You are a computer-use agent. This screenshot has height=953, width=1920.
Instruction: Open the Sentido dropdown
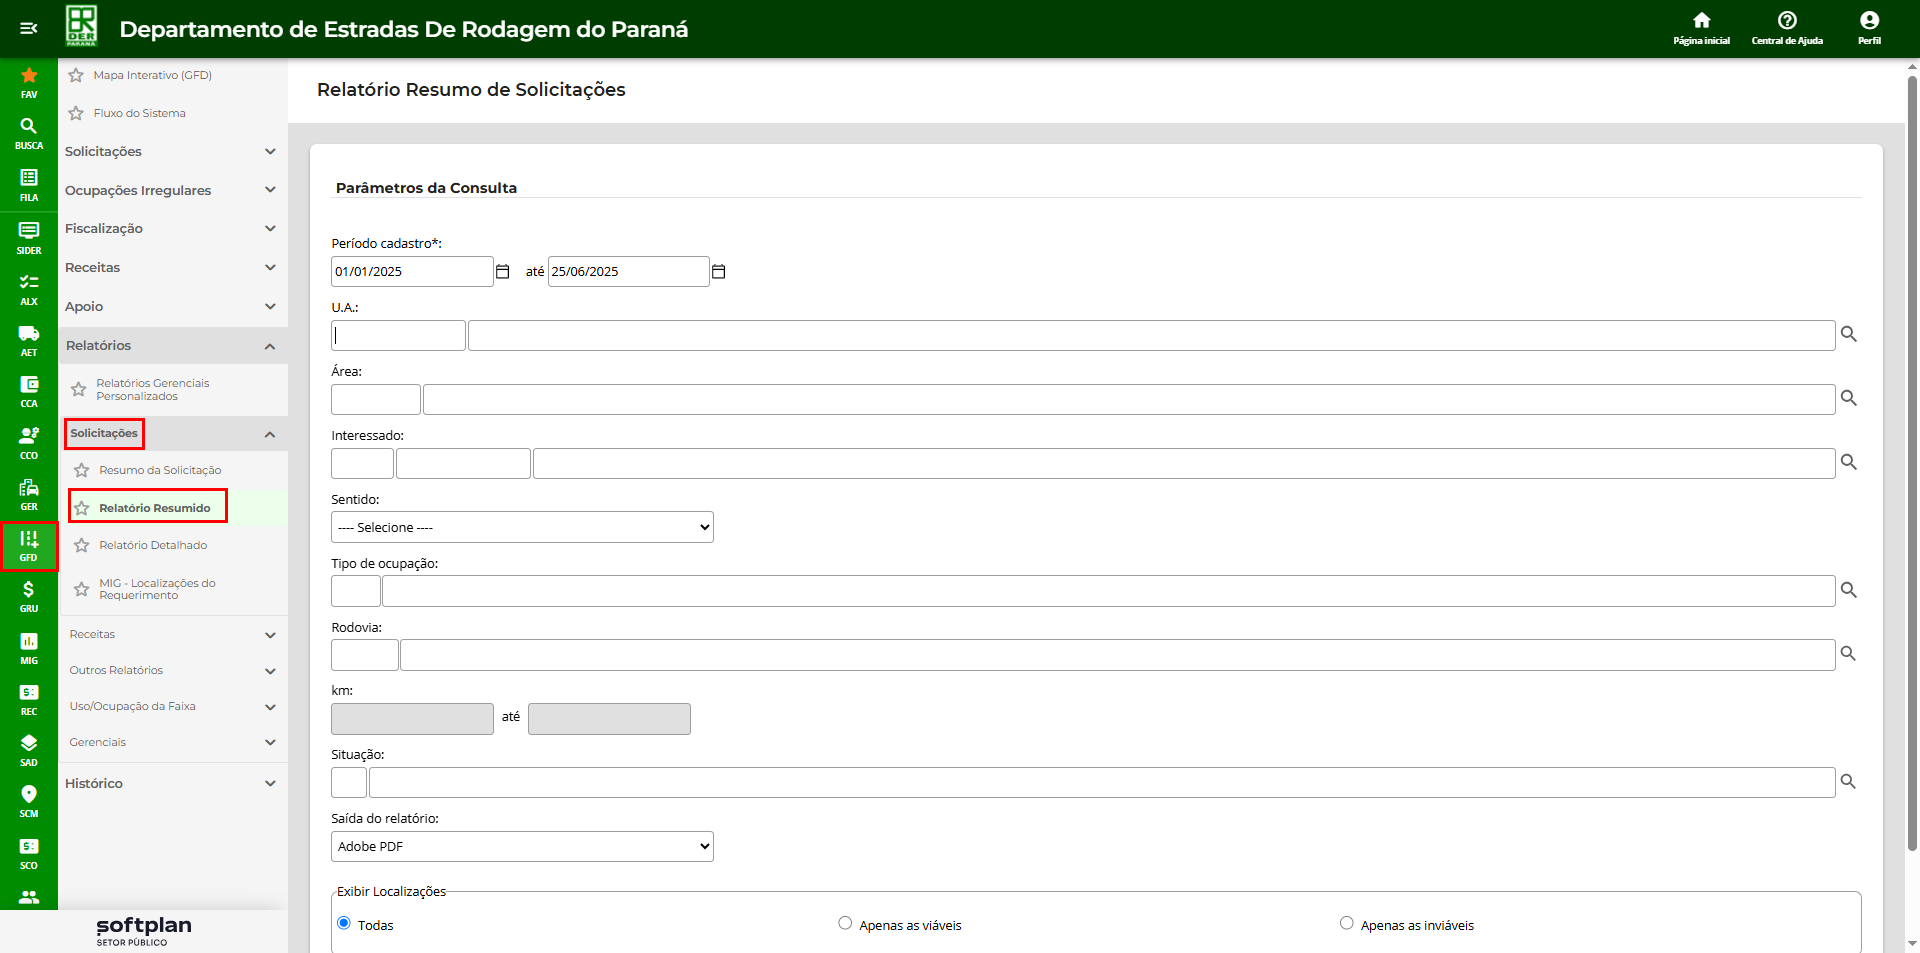[x=522, y=527]
